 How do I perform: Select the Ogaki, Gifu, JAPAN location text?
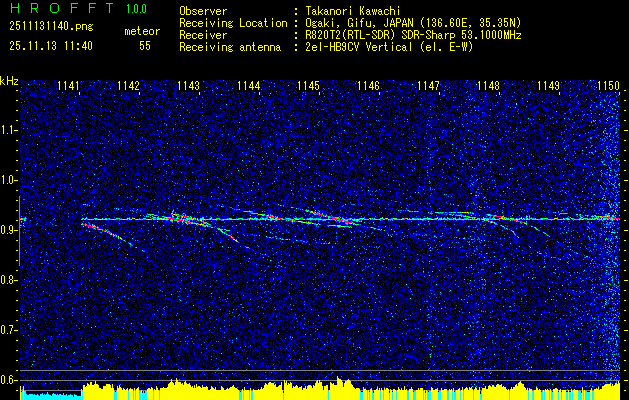[413, 23]
